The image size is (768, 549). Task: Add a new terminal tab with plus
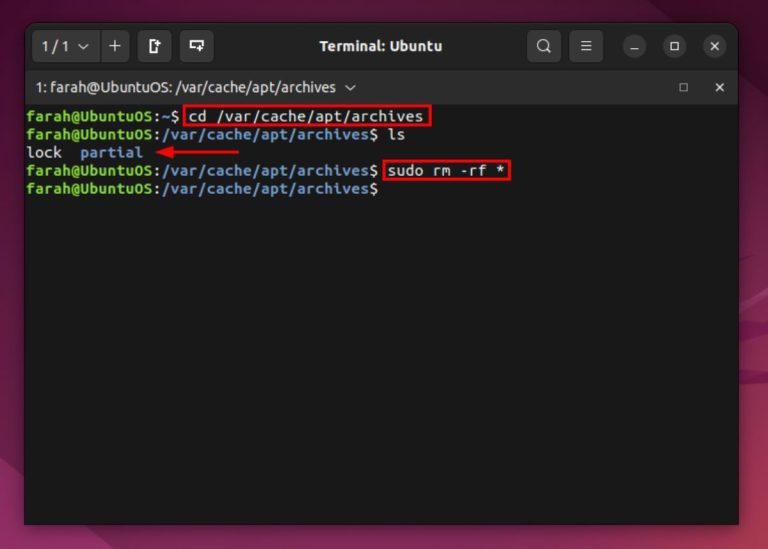pos(114,46)
